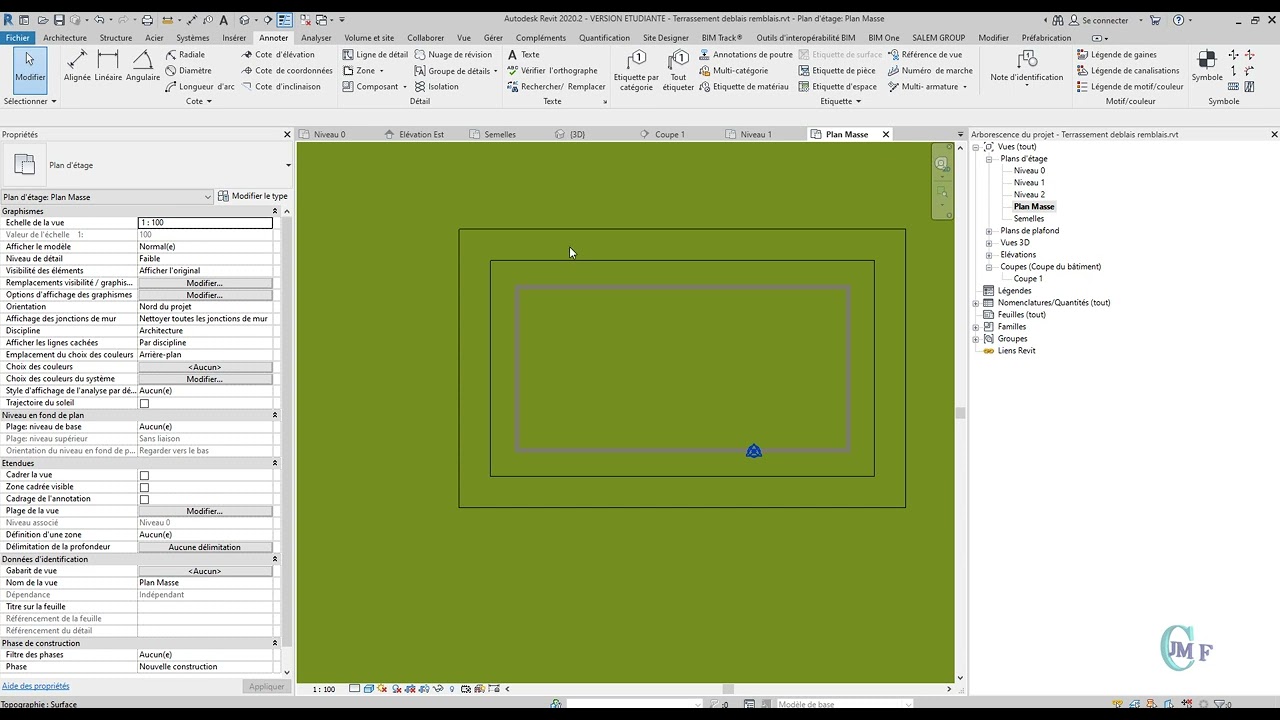Choose Numéro de marche tool
Image resolution: width=1280 pixels, height=720 pixels.
tap(930, 71)
